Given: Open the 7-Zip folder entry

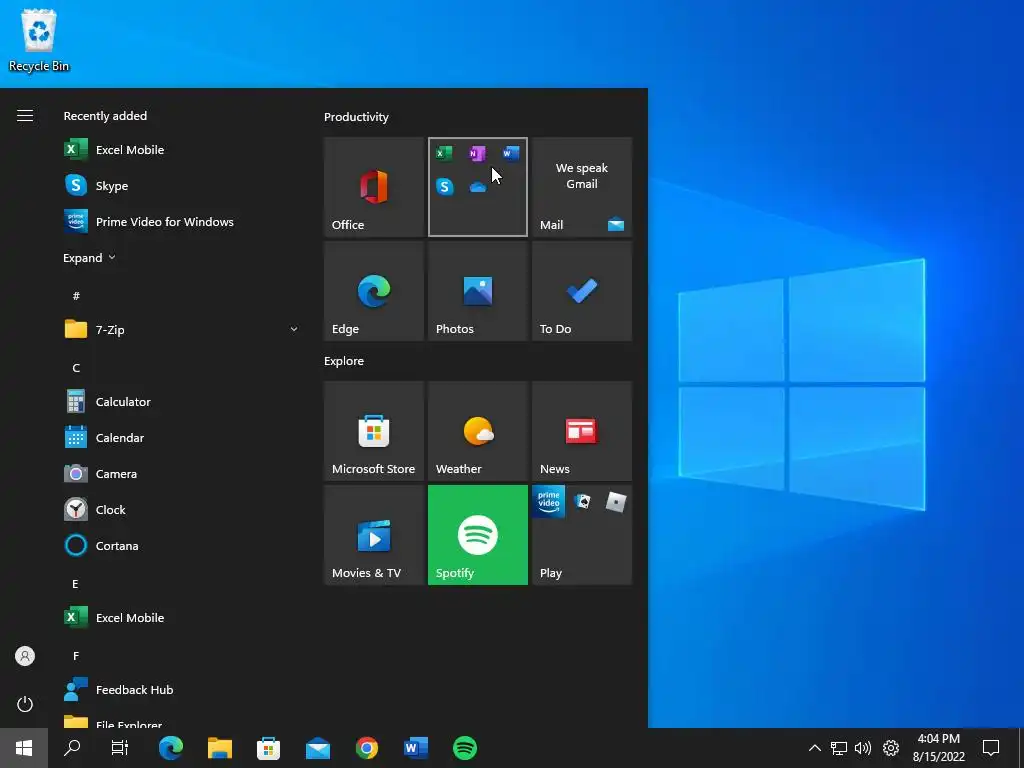Looking at the screenshot, I should tap(180, 329).
